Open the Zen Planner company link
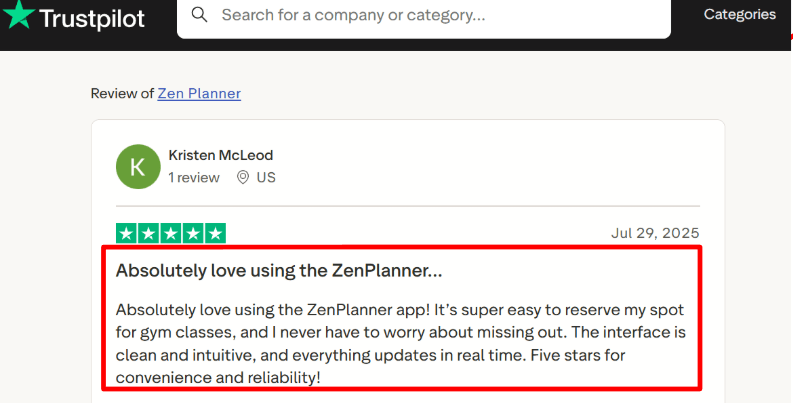 (x=199, y=94)
